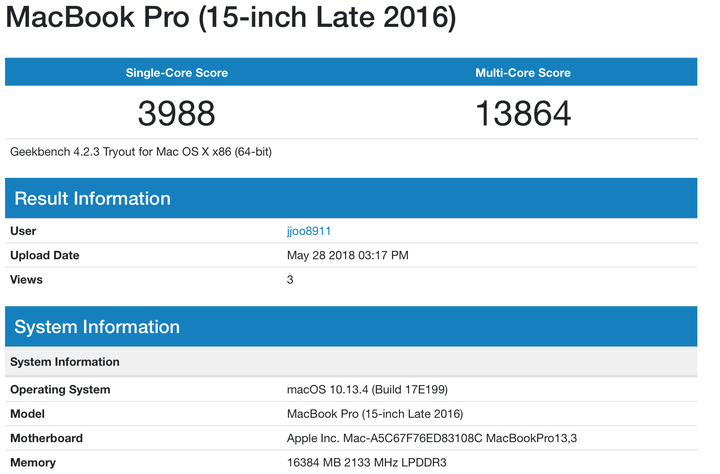Click the Upload Date label
This screenshot has height=474, width=720.
(x=45, y=255)
